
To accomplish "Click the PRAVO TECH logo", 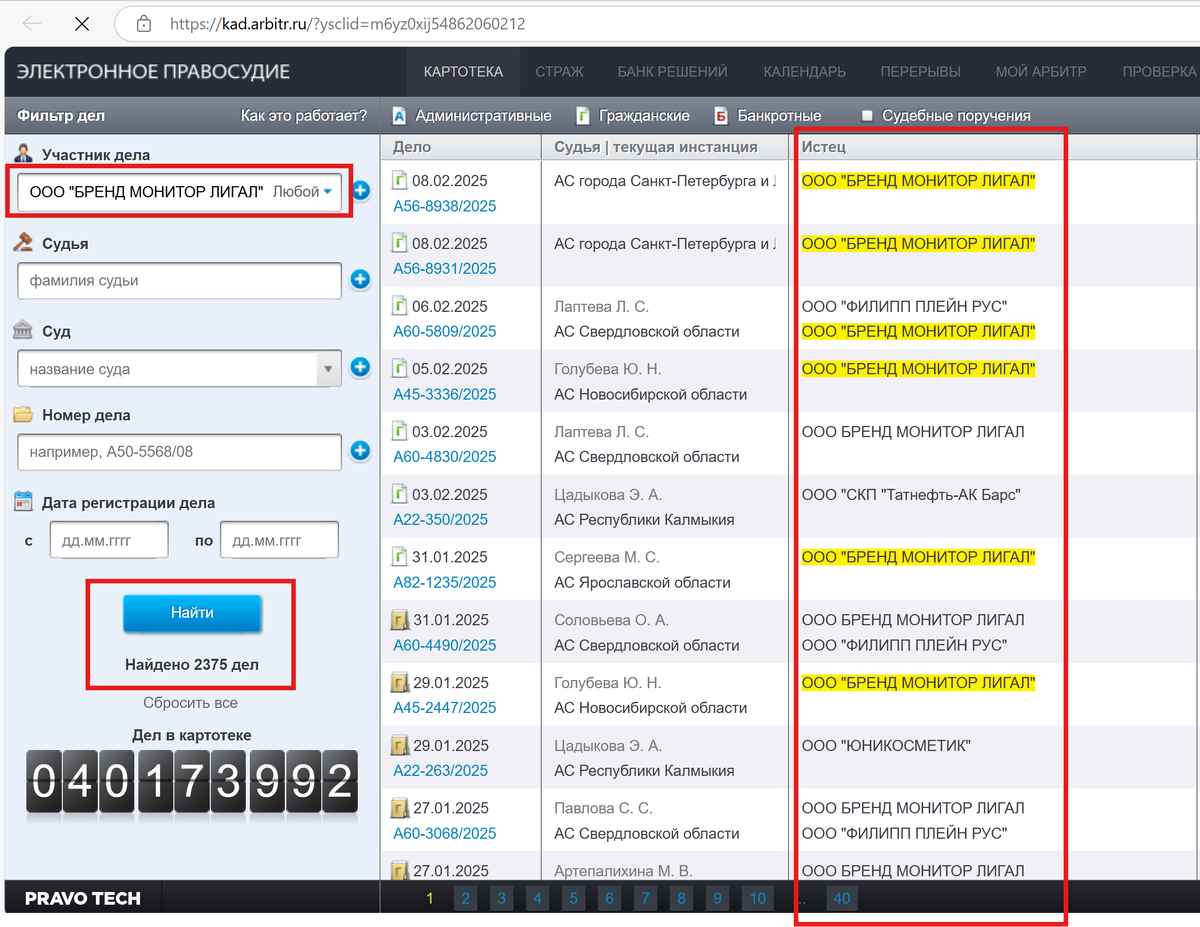I will click(83, 898).
